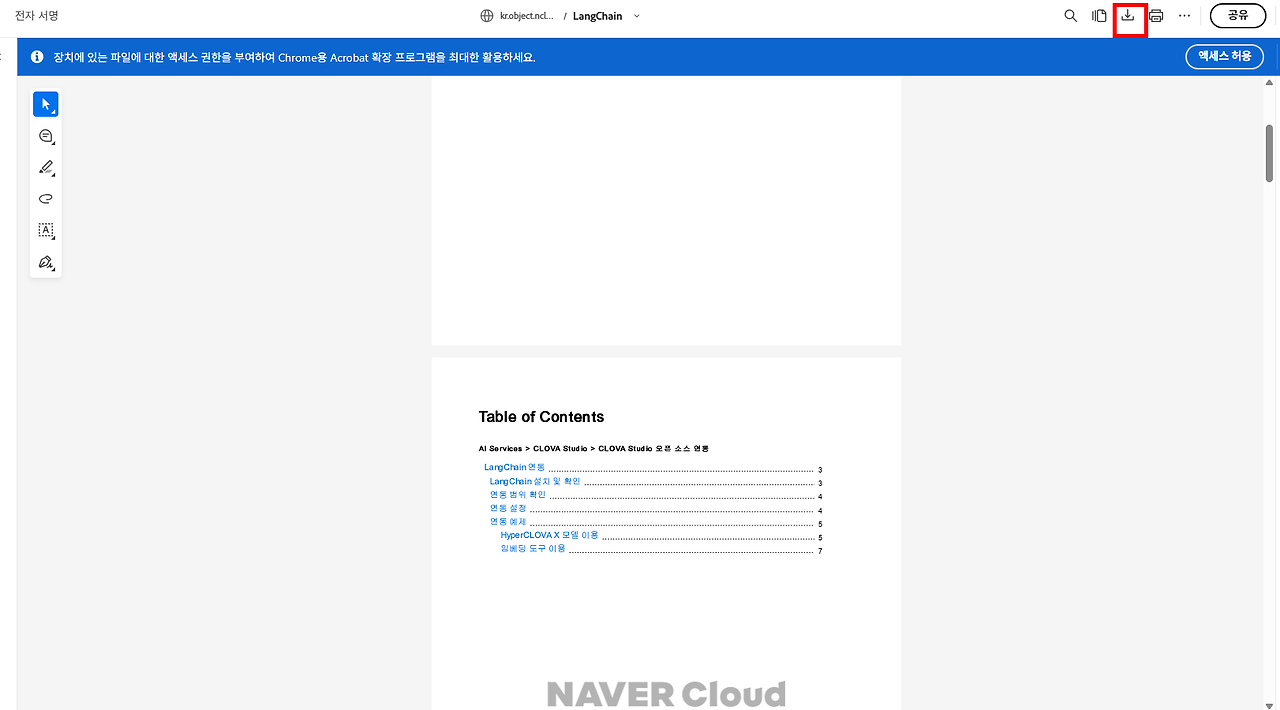Image resolution: width=1280 pixels, height=710 pixels.
Task: Click the info icon in blue banner
Action: coord(37,57)
